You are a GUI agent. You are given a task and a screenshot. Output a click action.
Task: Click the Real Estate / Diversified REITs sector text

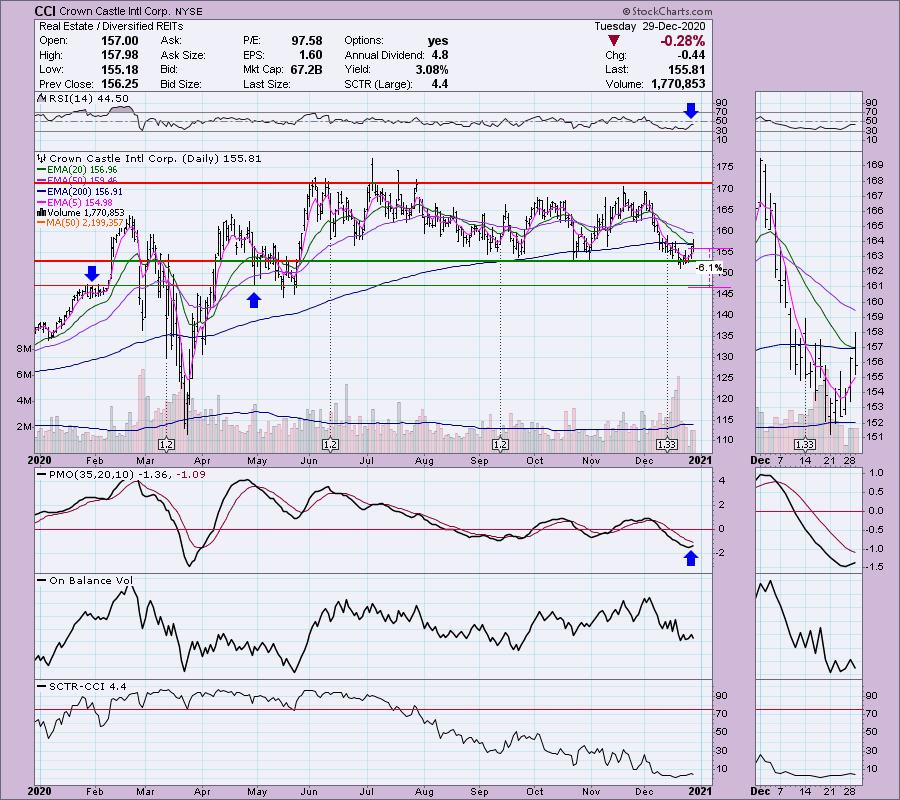point(111,26)
